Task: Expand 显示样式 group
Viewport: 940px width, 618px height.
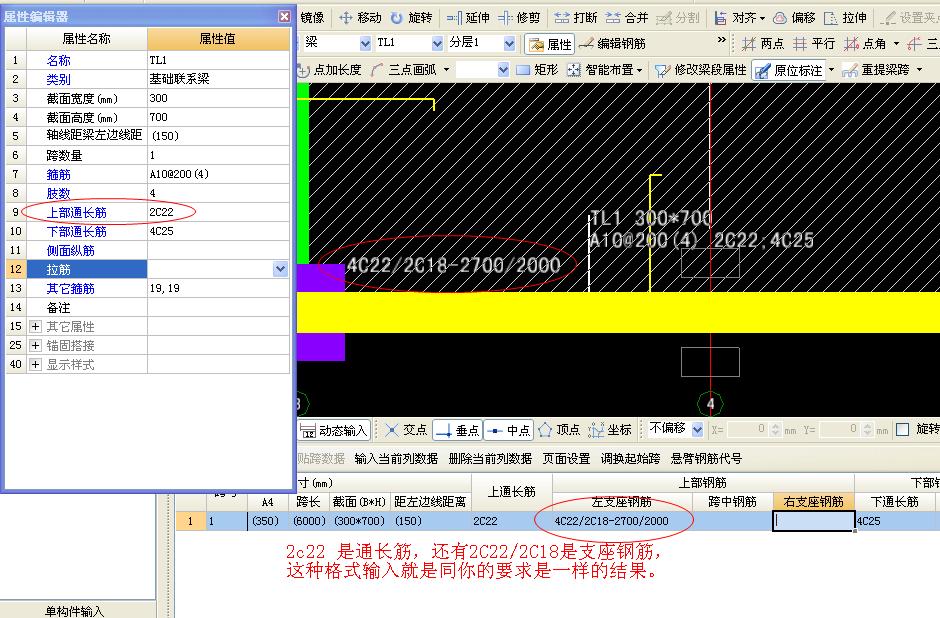Action: coord(35,364)
